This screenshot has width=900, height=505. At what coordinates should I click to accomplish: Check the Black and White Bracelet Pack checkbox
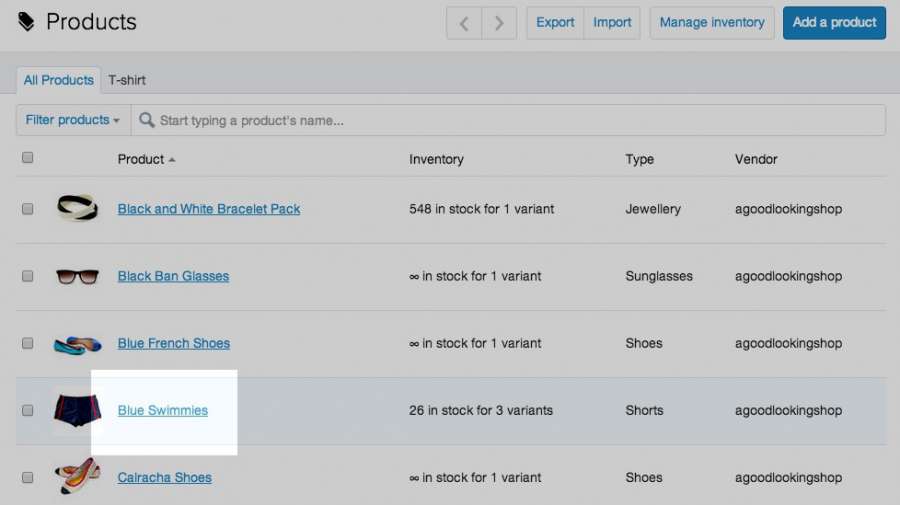(28, 209)
